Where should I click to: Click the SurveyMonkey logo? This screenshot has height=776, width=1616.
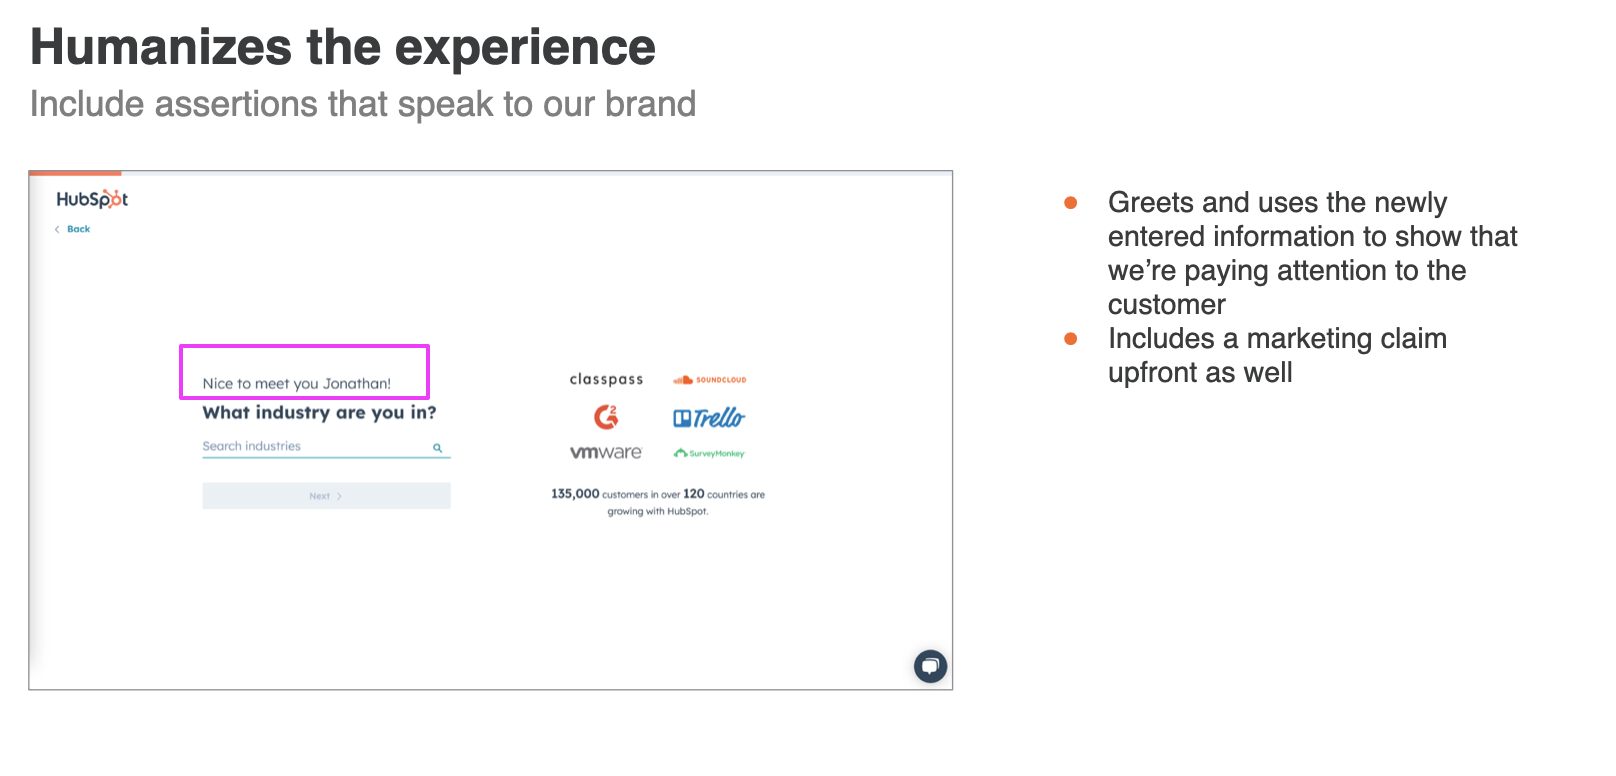click(709, 453)
